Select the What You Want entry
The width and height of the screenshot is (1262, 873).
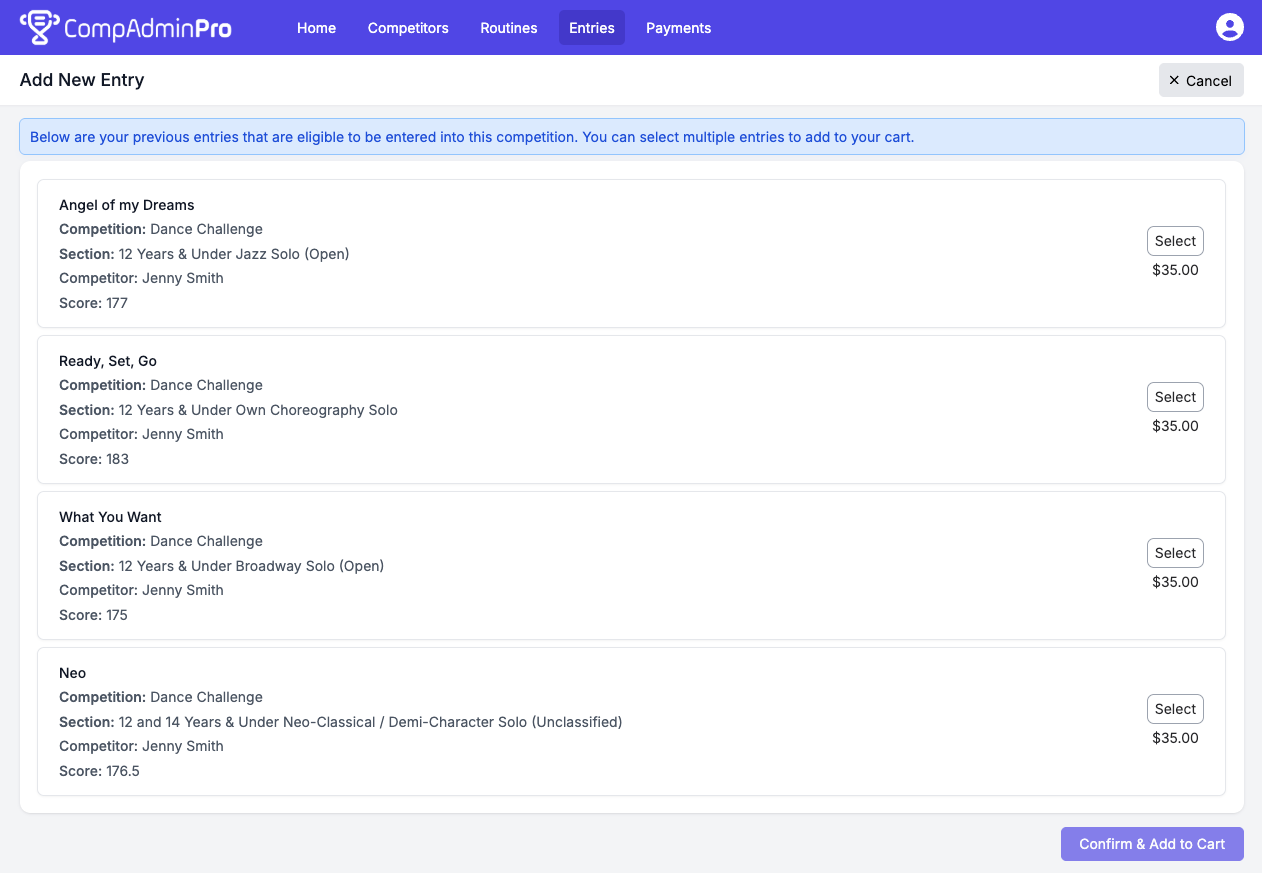coord(1174,553)
